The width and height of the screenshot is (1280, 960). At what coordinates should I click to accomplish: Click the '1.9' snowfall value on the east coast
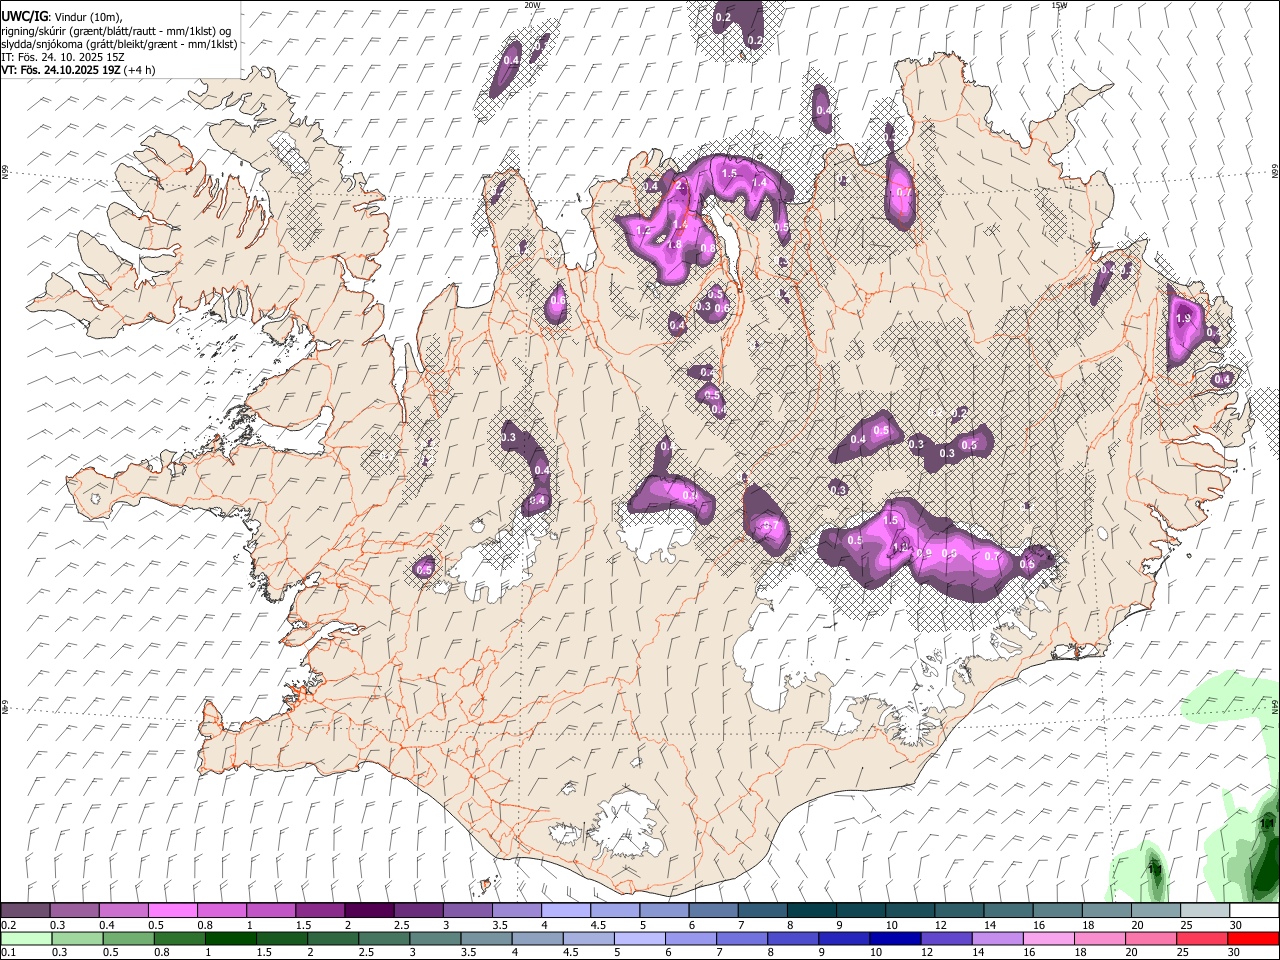click(1184, 318)
